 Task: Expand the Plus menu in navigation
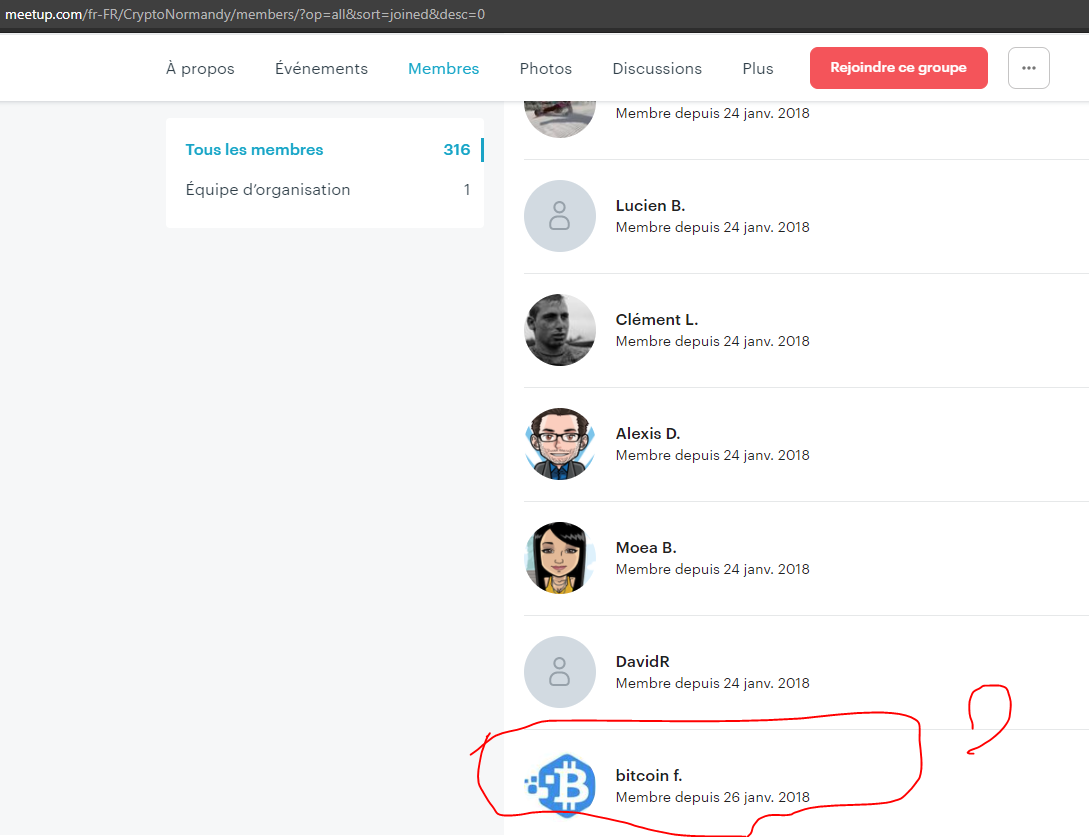(757, 69)
